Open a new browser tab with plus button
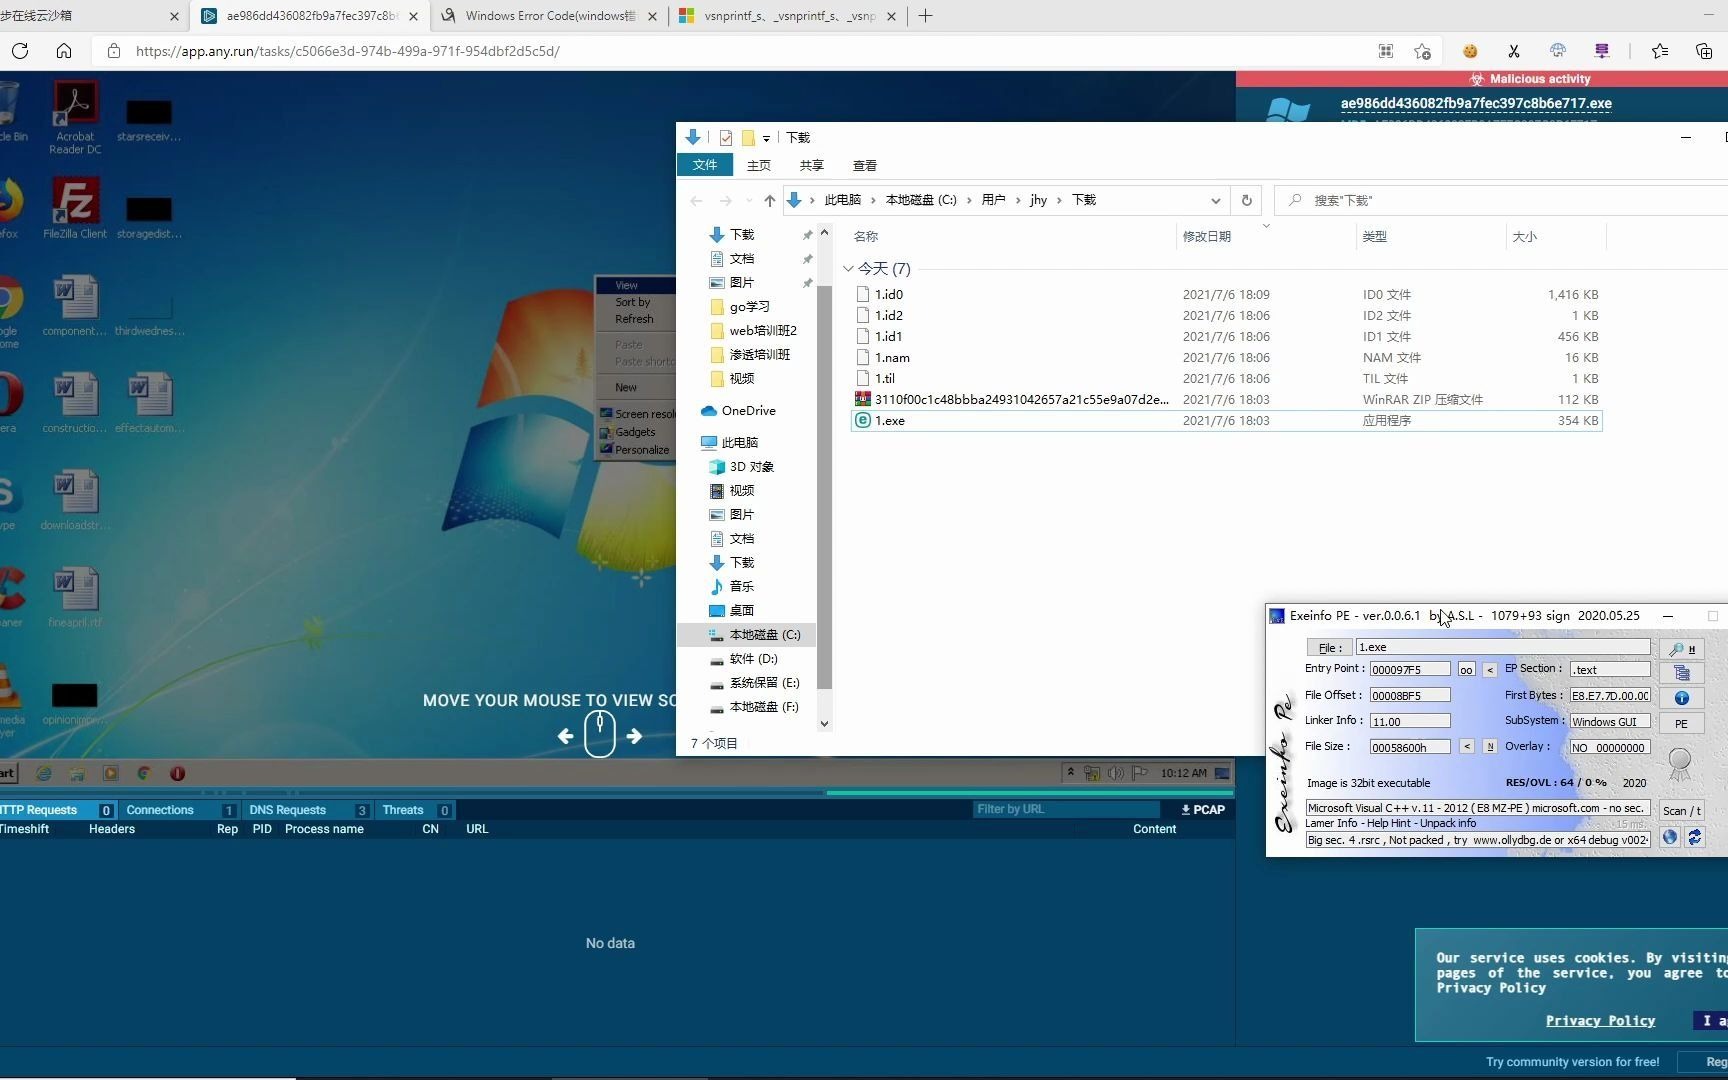The height and width of the screenshot is (1080, 1728). [x=925, y=16]
